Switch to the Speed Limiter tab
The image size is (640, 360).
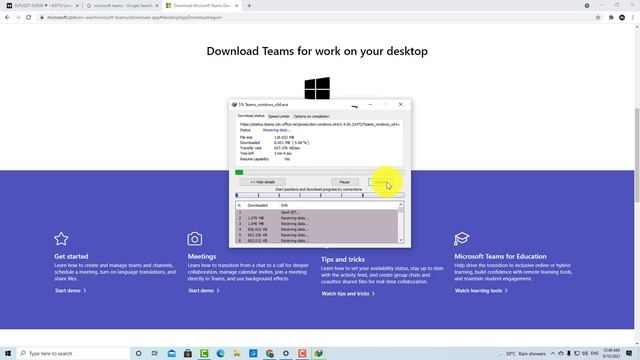tap(279, 116)
